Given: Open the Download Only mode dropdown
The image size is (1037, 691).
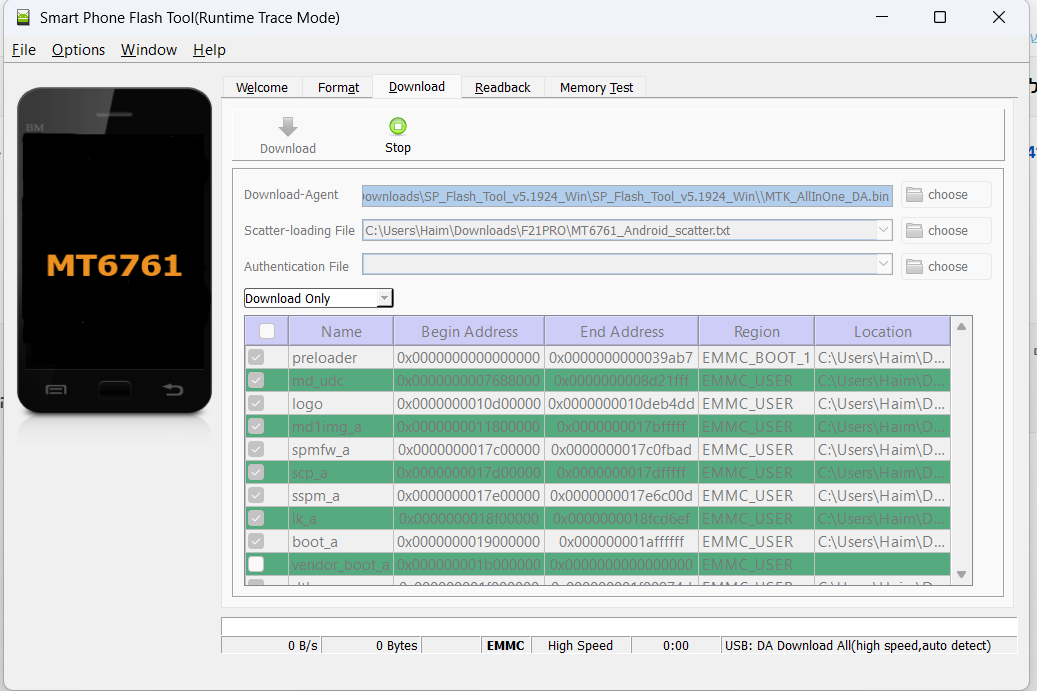Looking at the screenshot, I should click(385, 298).
